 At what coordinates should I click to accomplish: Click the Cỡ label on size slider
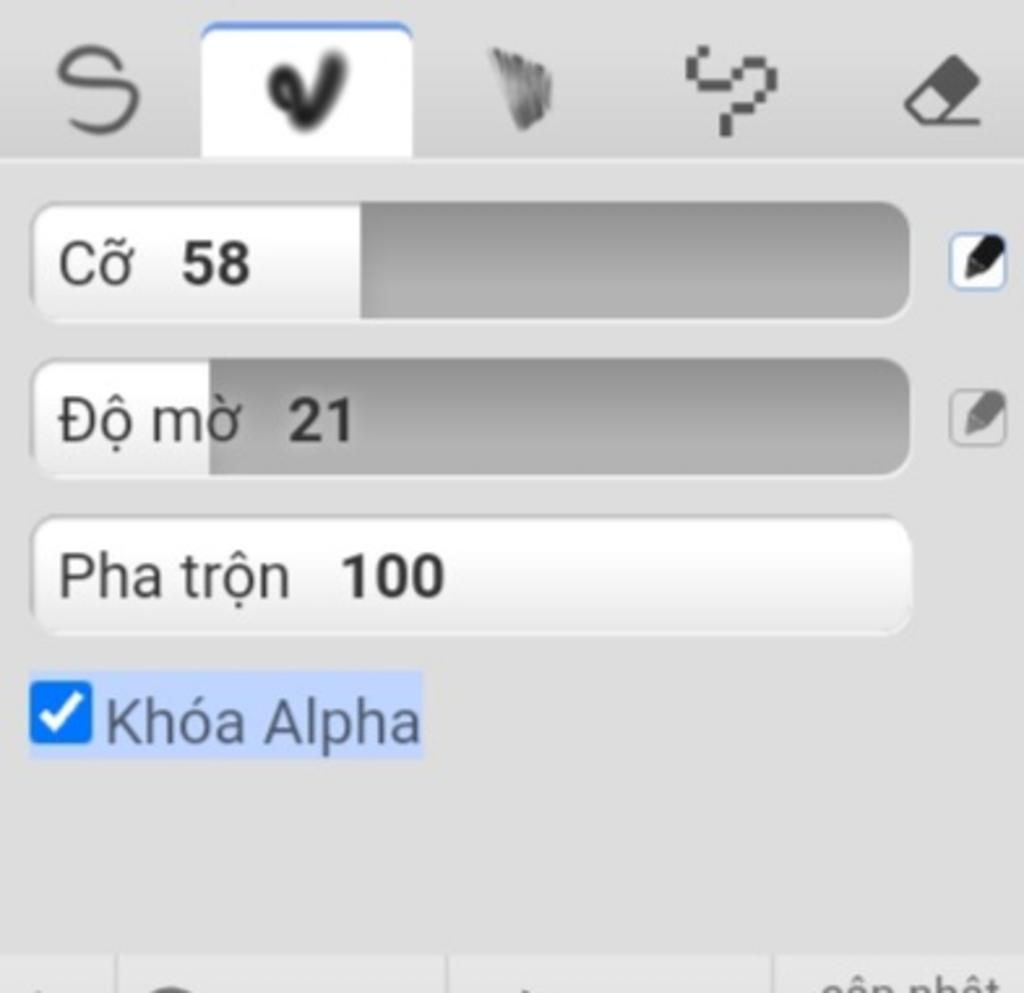tap(95, 264)
